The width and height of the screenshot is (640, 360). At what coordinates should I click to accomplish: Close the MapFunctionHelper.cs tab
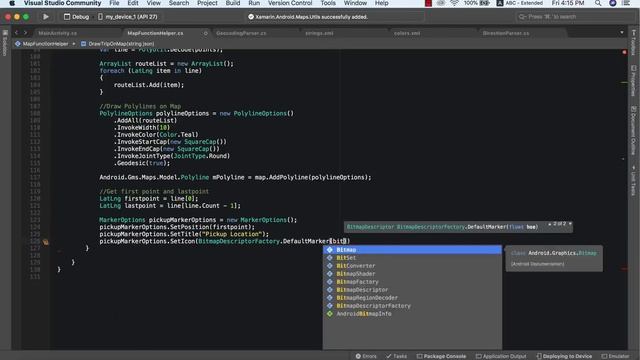[205, 33]
